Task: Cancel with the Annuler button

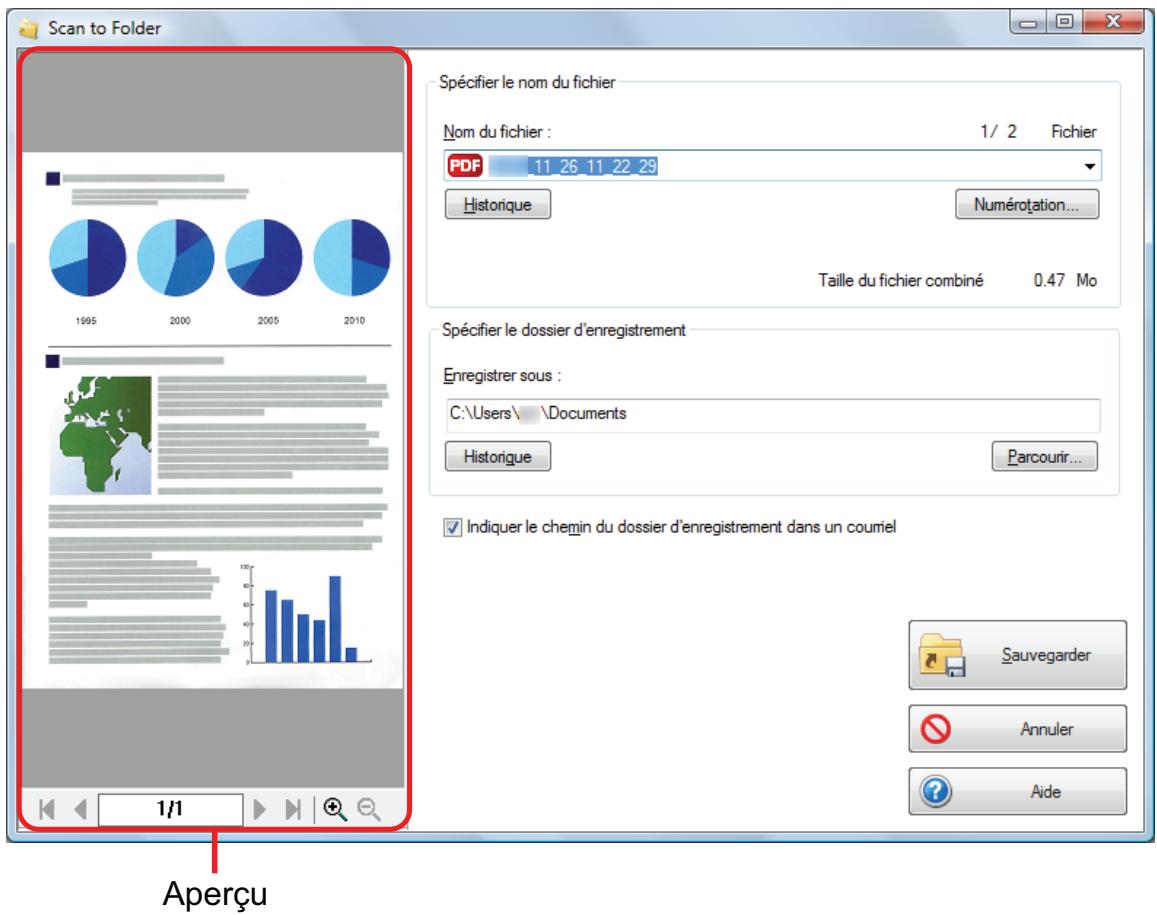Action: 1018,729
